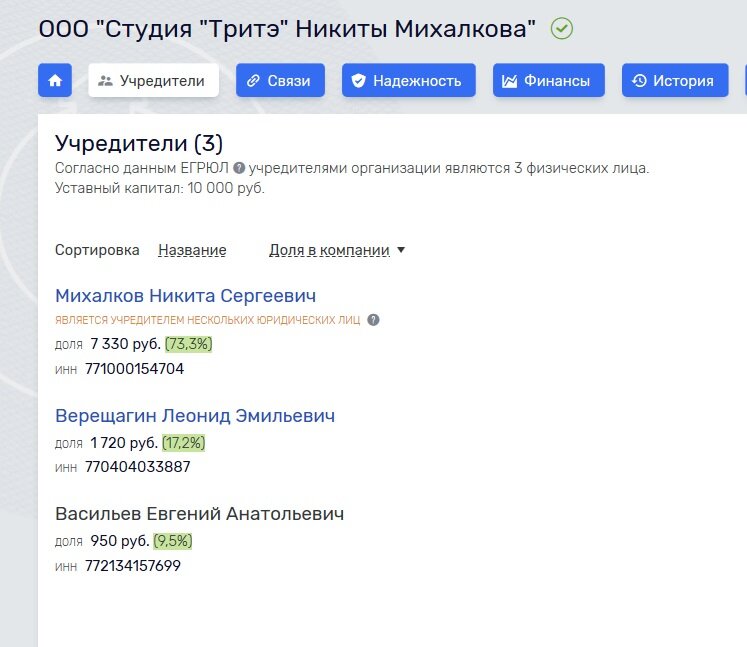The image size is (747, 647).
Task: Open the Финансы tab
Action: coord(548,80)
